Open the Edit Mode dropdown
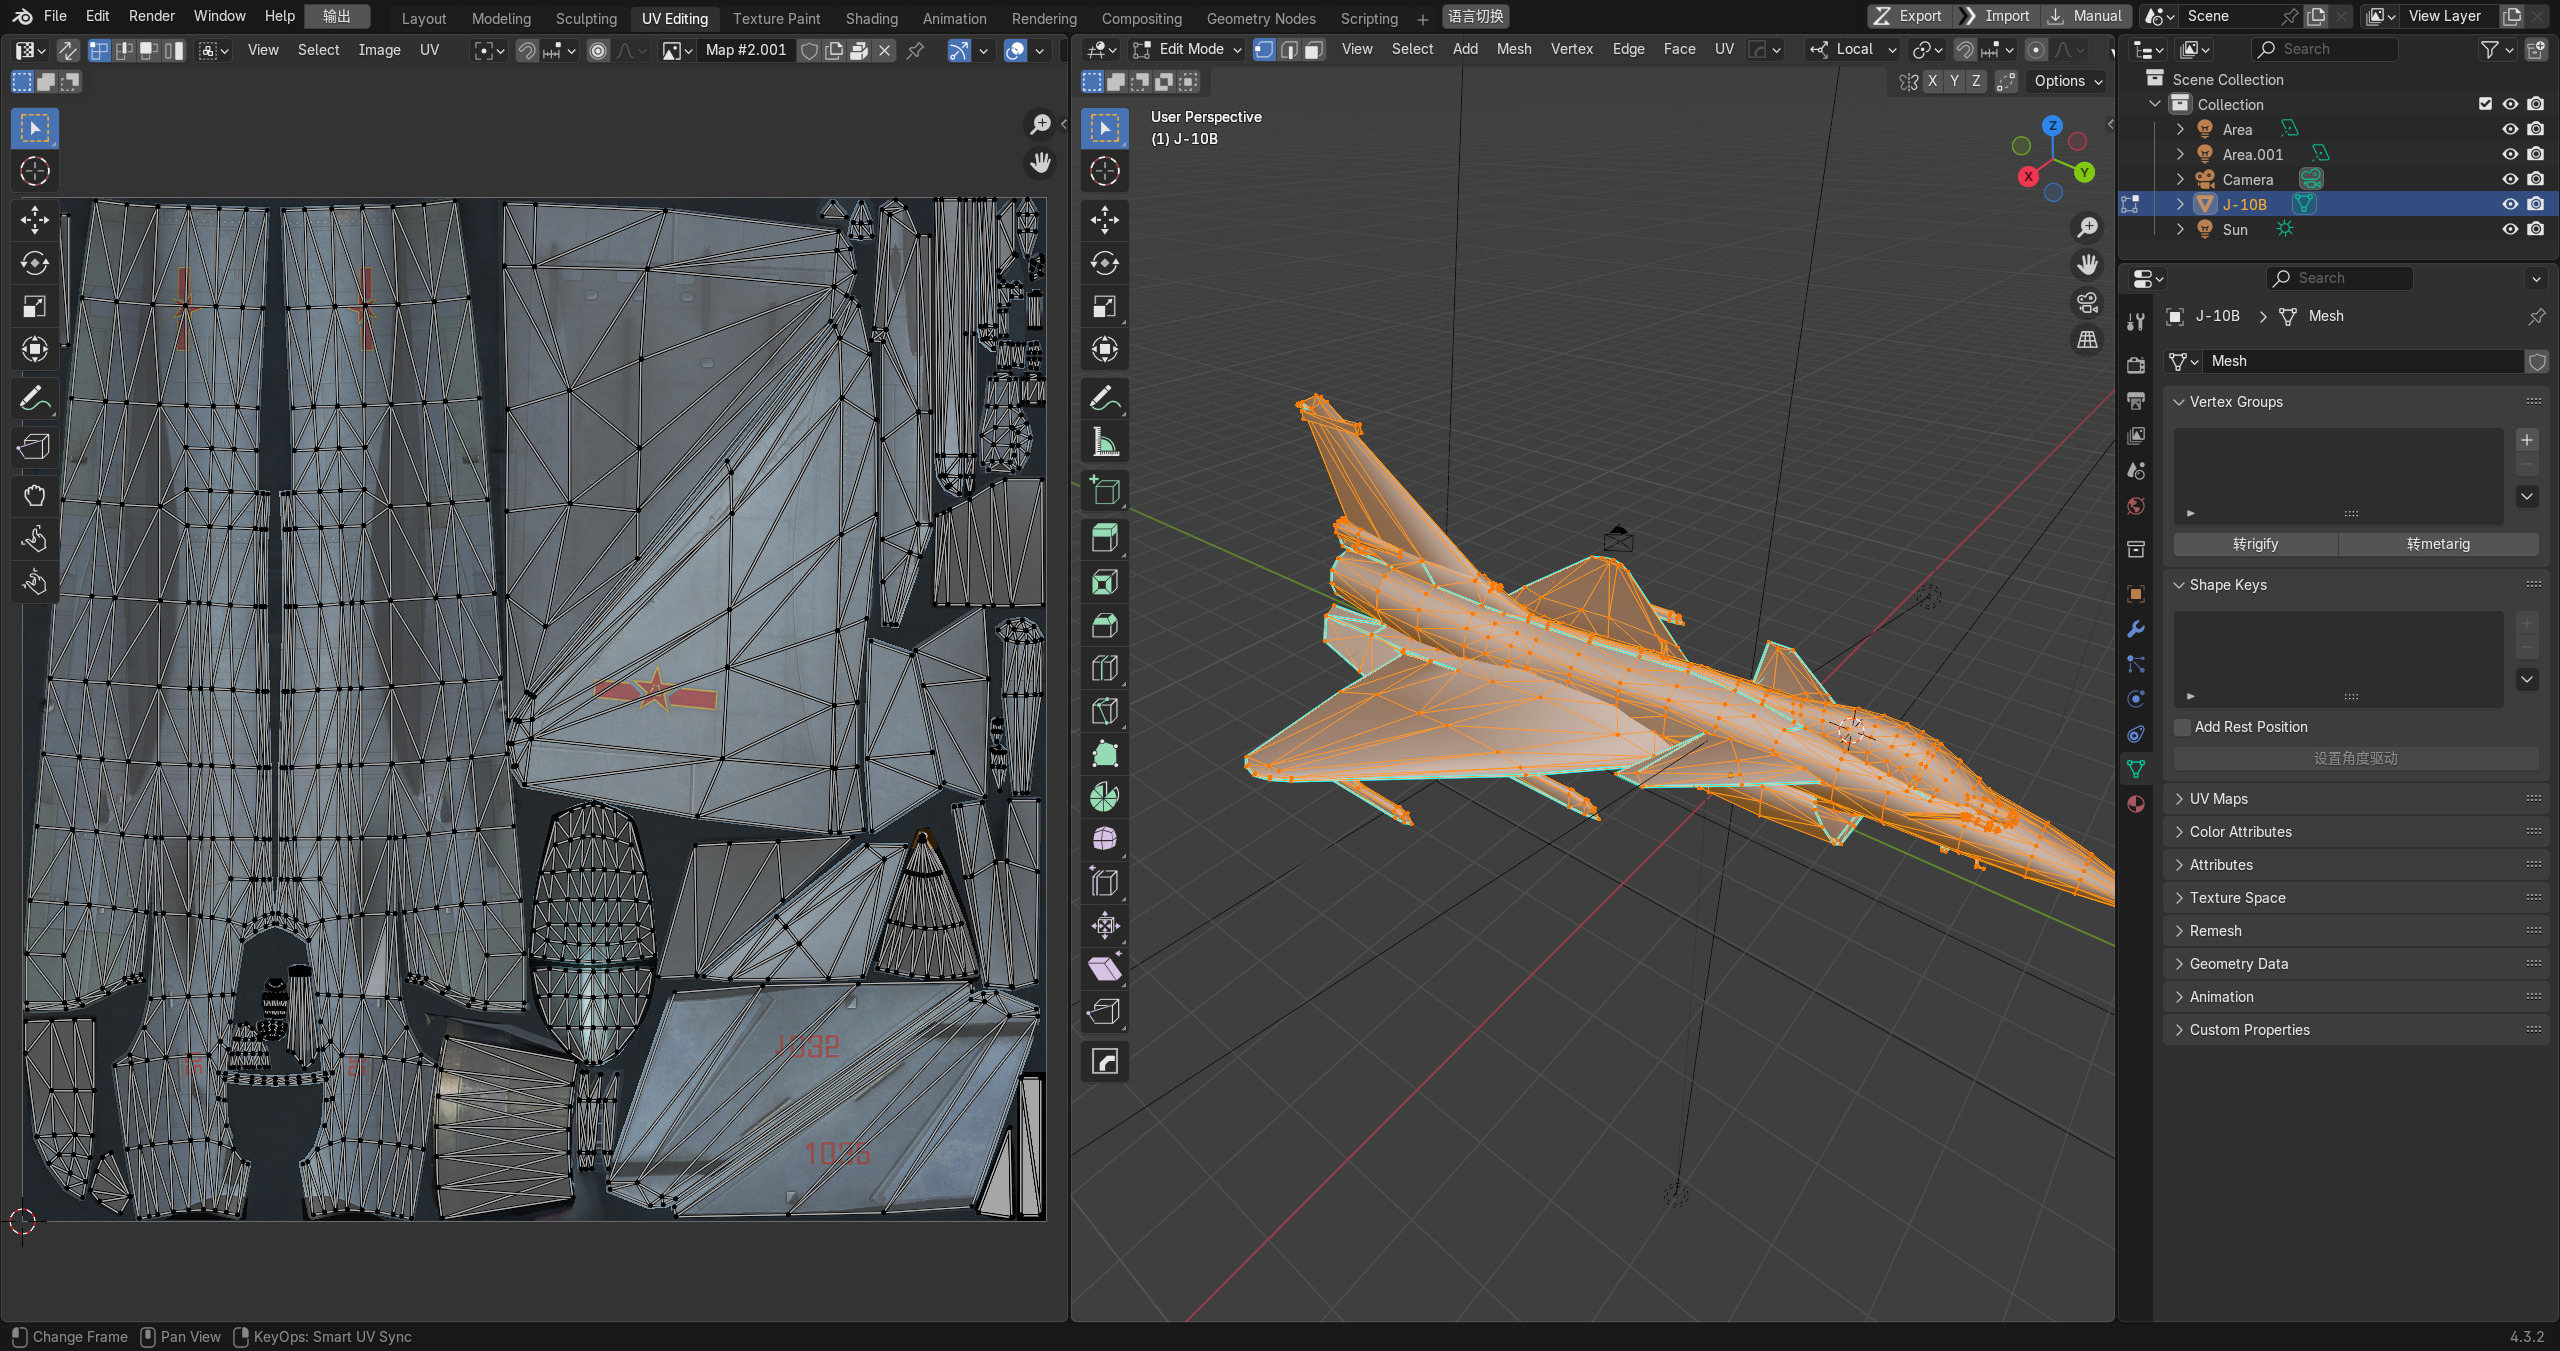2560x1351 pixels. [1187, 49]
